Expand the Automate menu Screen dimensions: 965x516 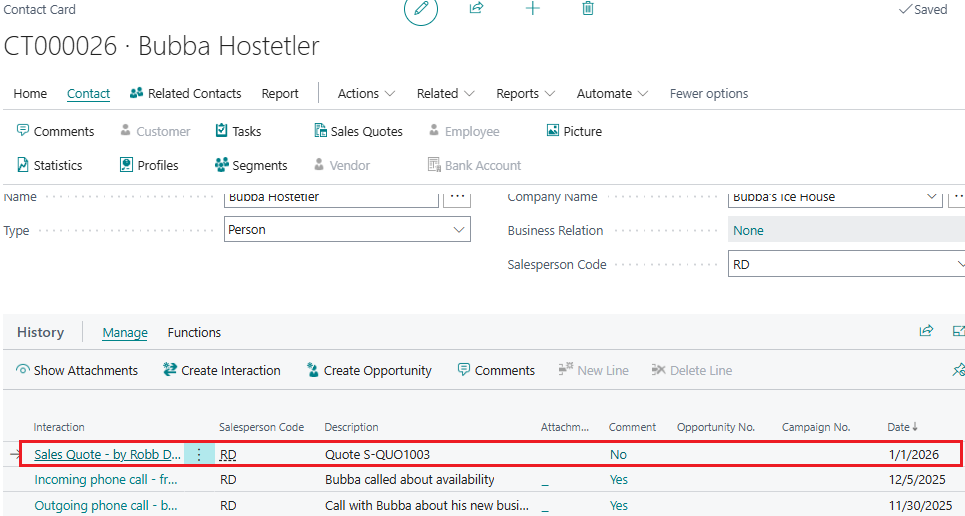point(612,93)
